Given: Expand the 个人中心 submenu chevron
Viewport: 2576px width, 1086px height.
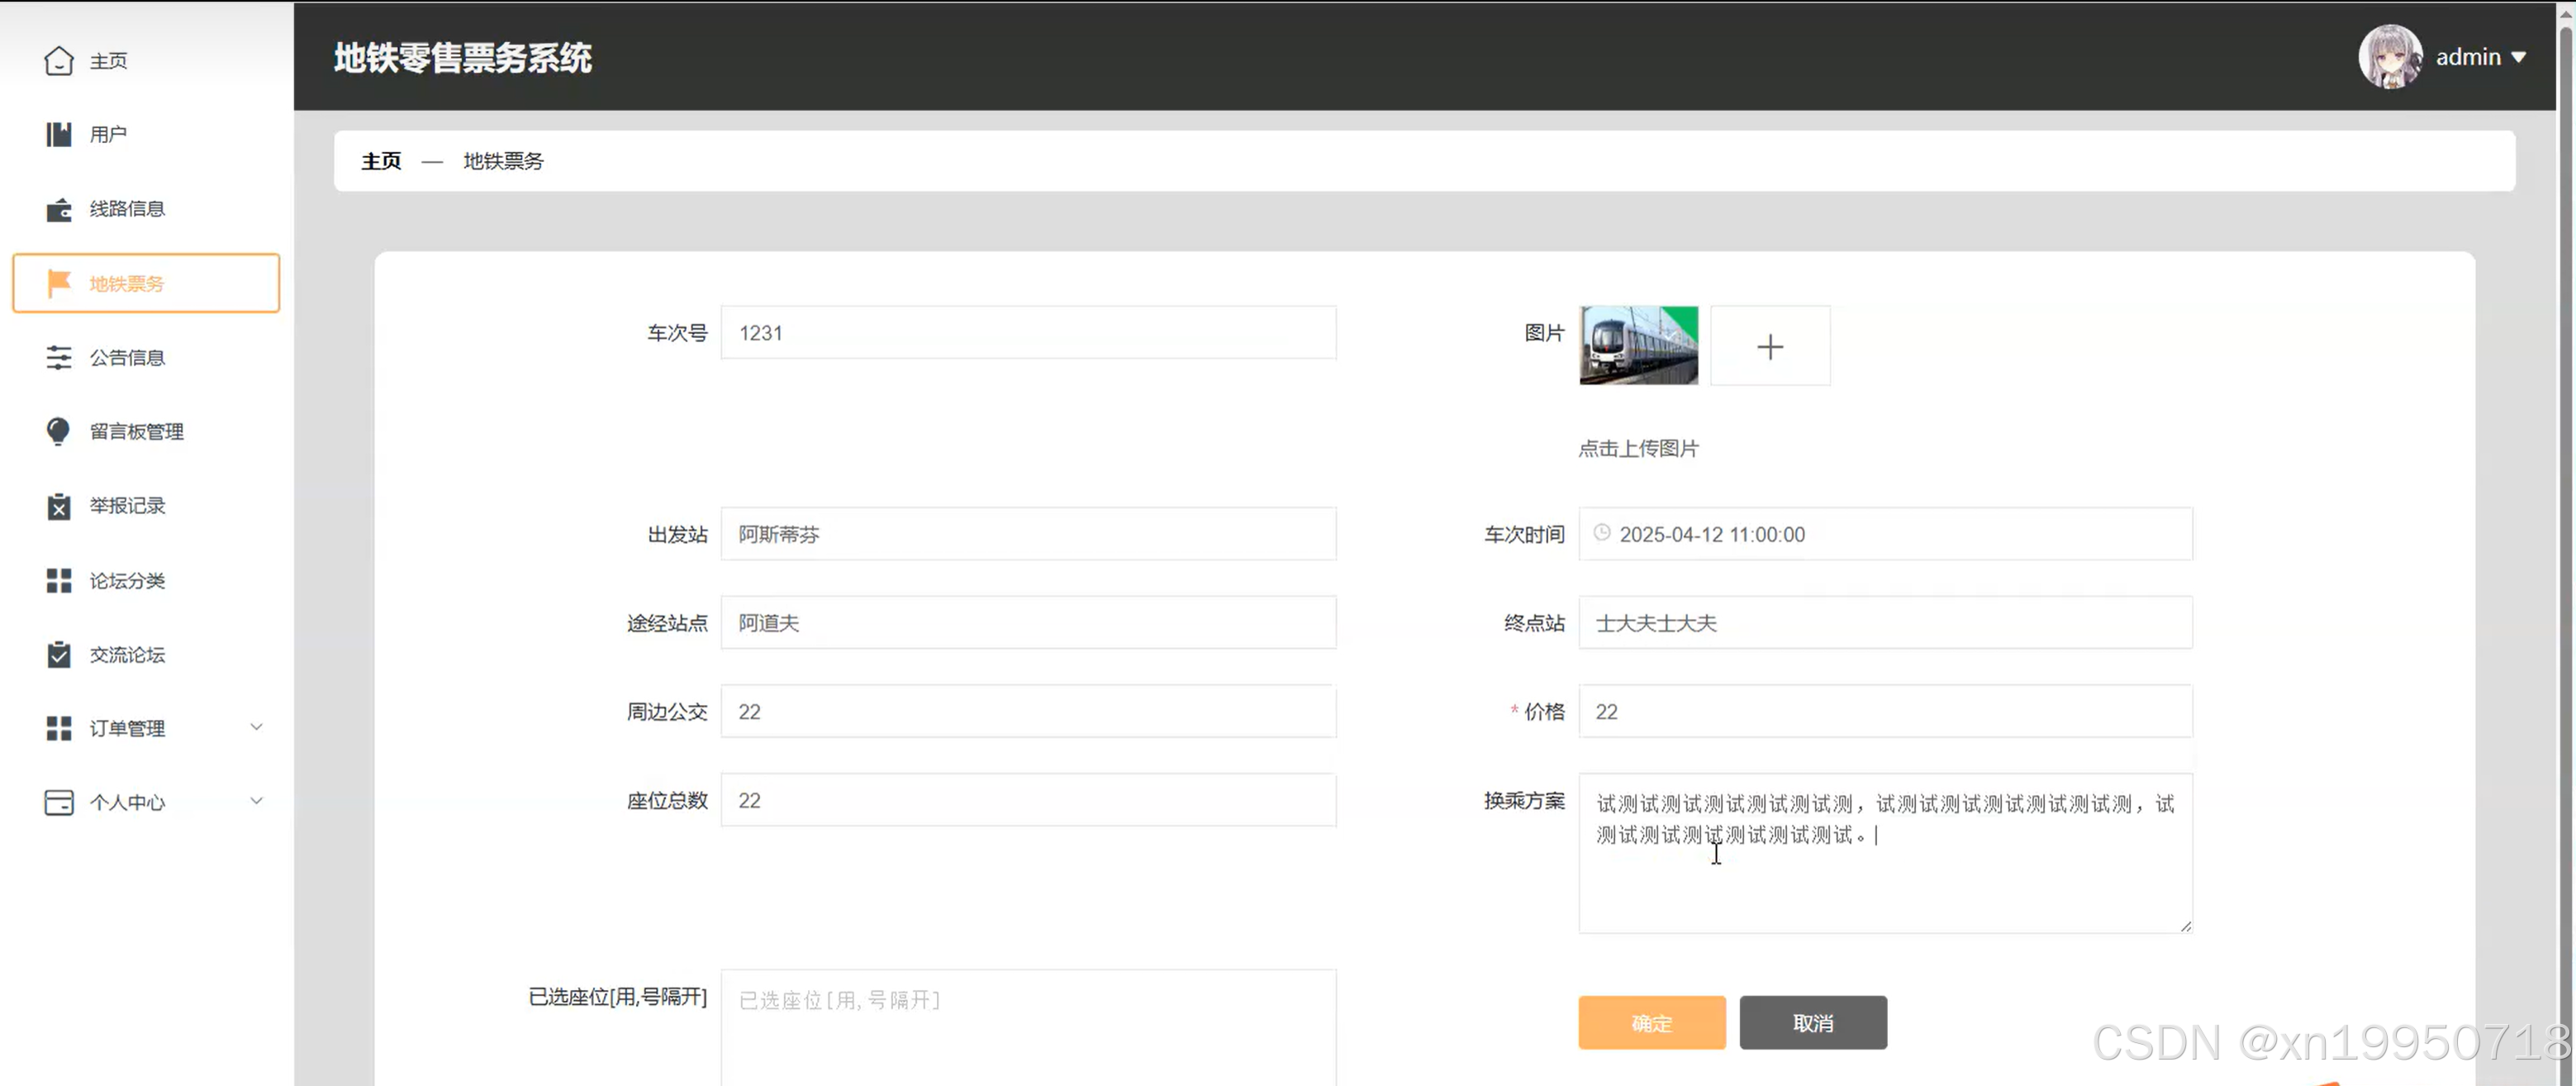Looking at the screenshot, I should pyautogui.click(x=256, y=801).
